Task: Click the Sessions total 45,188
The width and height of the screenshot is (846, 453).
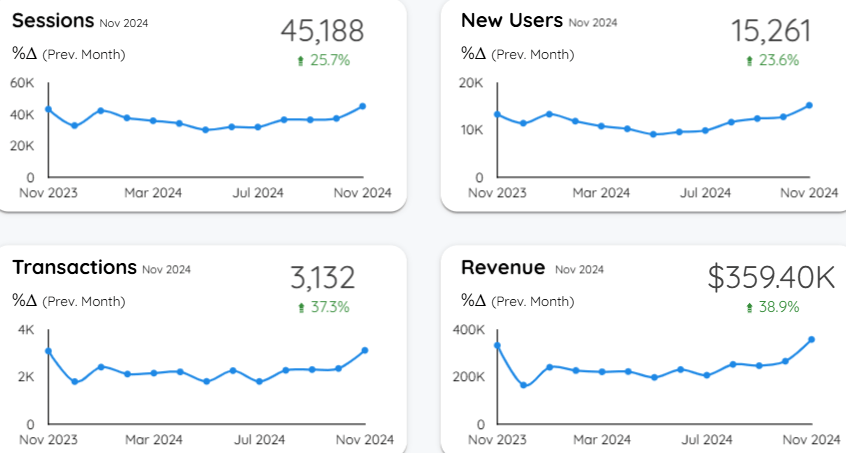Action: coord(322,31)
